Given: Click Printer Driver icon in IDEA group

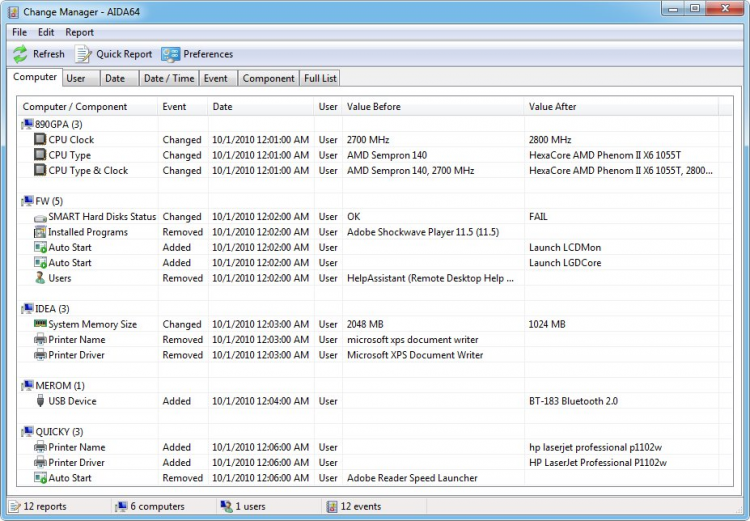Looking at the screenshot, I should [40, 355].
